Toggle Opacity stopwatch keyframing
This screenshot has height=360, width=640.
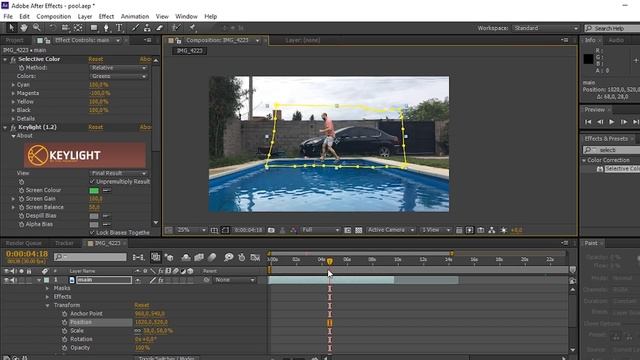click(64, 348)
